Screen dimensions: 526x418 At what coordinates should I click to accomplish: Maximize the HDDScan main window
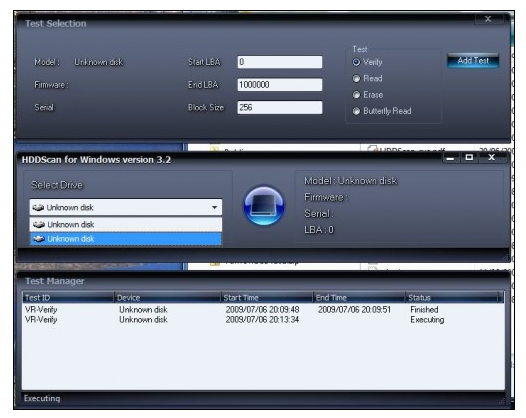tap(469, 157)
